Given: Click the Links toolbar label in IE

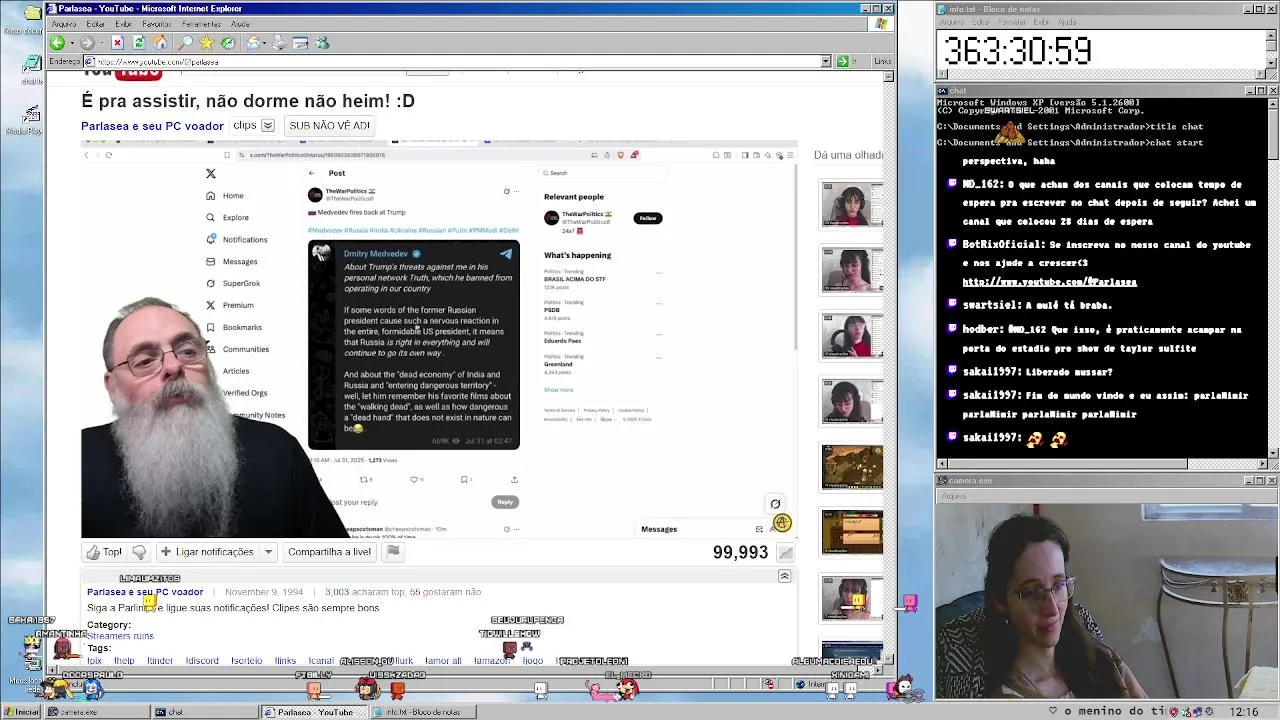Looking at the screenshot, I should [882, 62].
